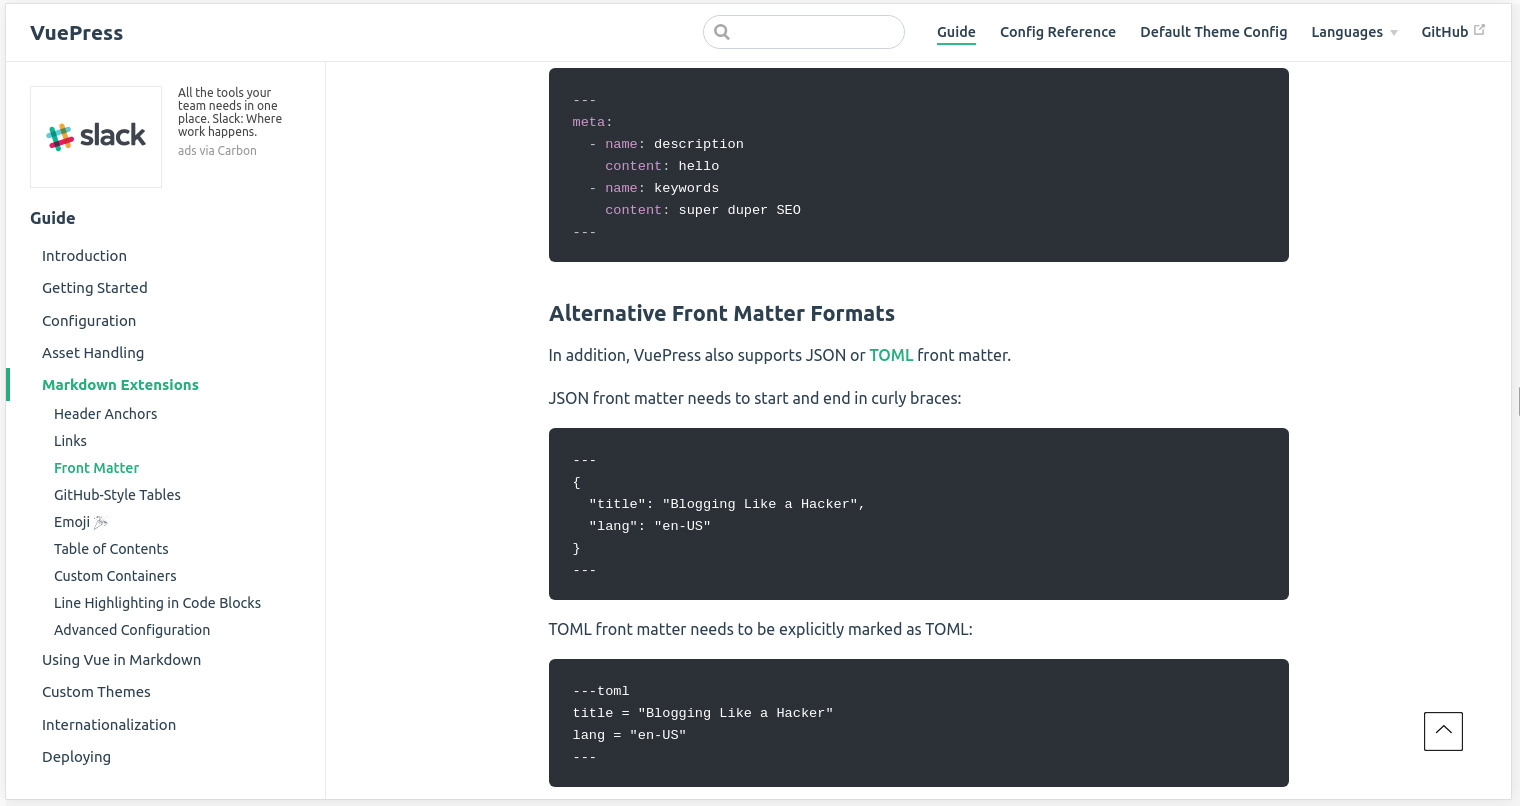Viewport: 1520px width, 806px height.
Task: Open the Emoji sidebar entry
Action: [x=72, y=522]
